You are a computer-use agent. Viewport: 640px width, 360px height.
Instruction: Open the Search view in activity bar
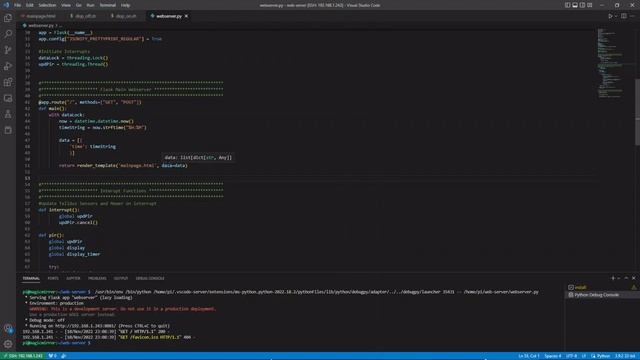click(8, 34)
